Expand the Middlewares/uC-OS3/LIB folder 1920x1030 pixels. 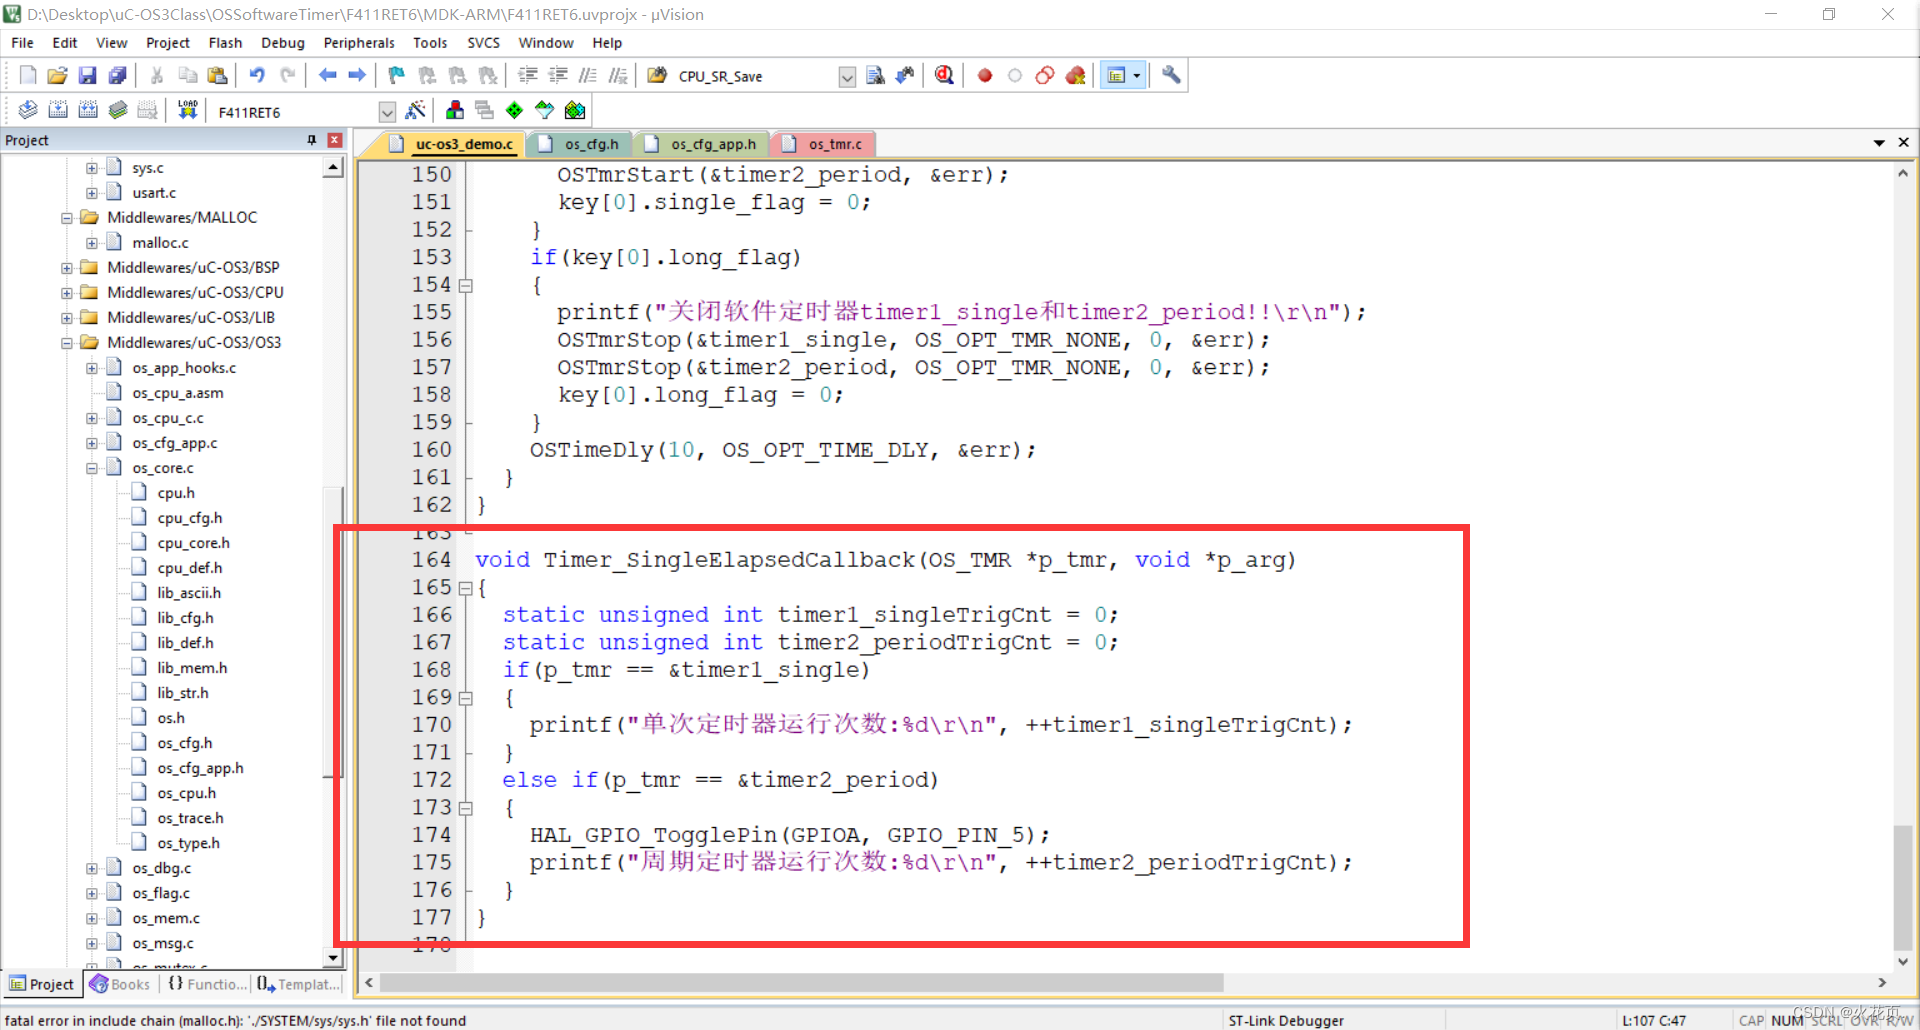(x=67, y=318)
